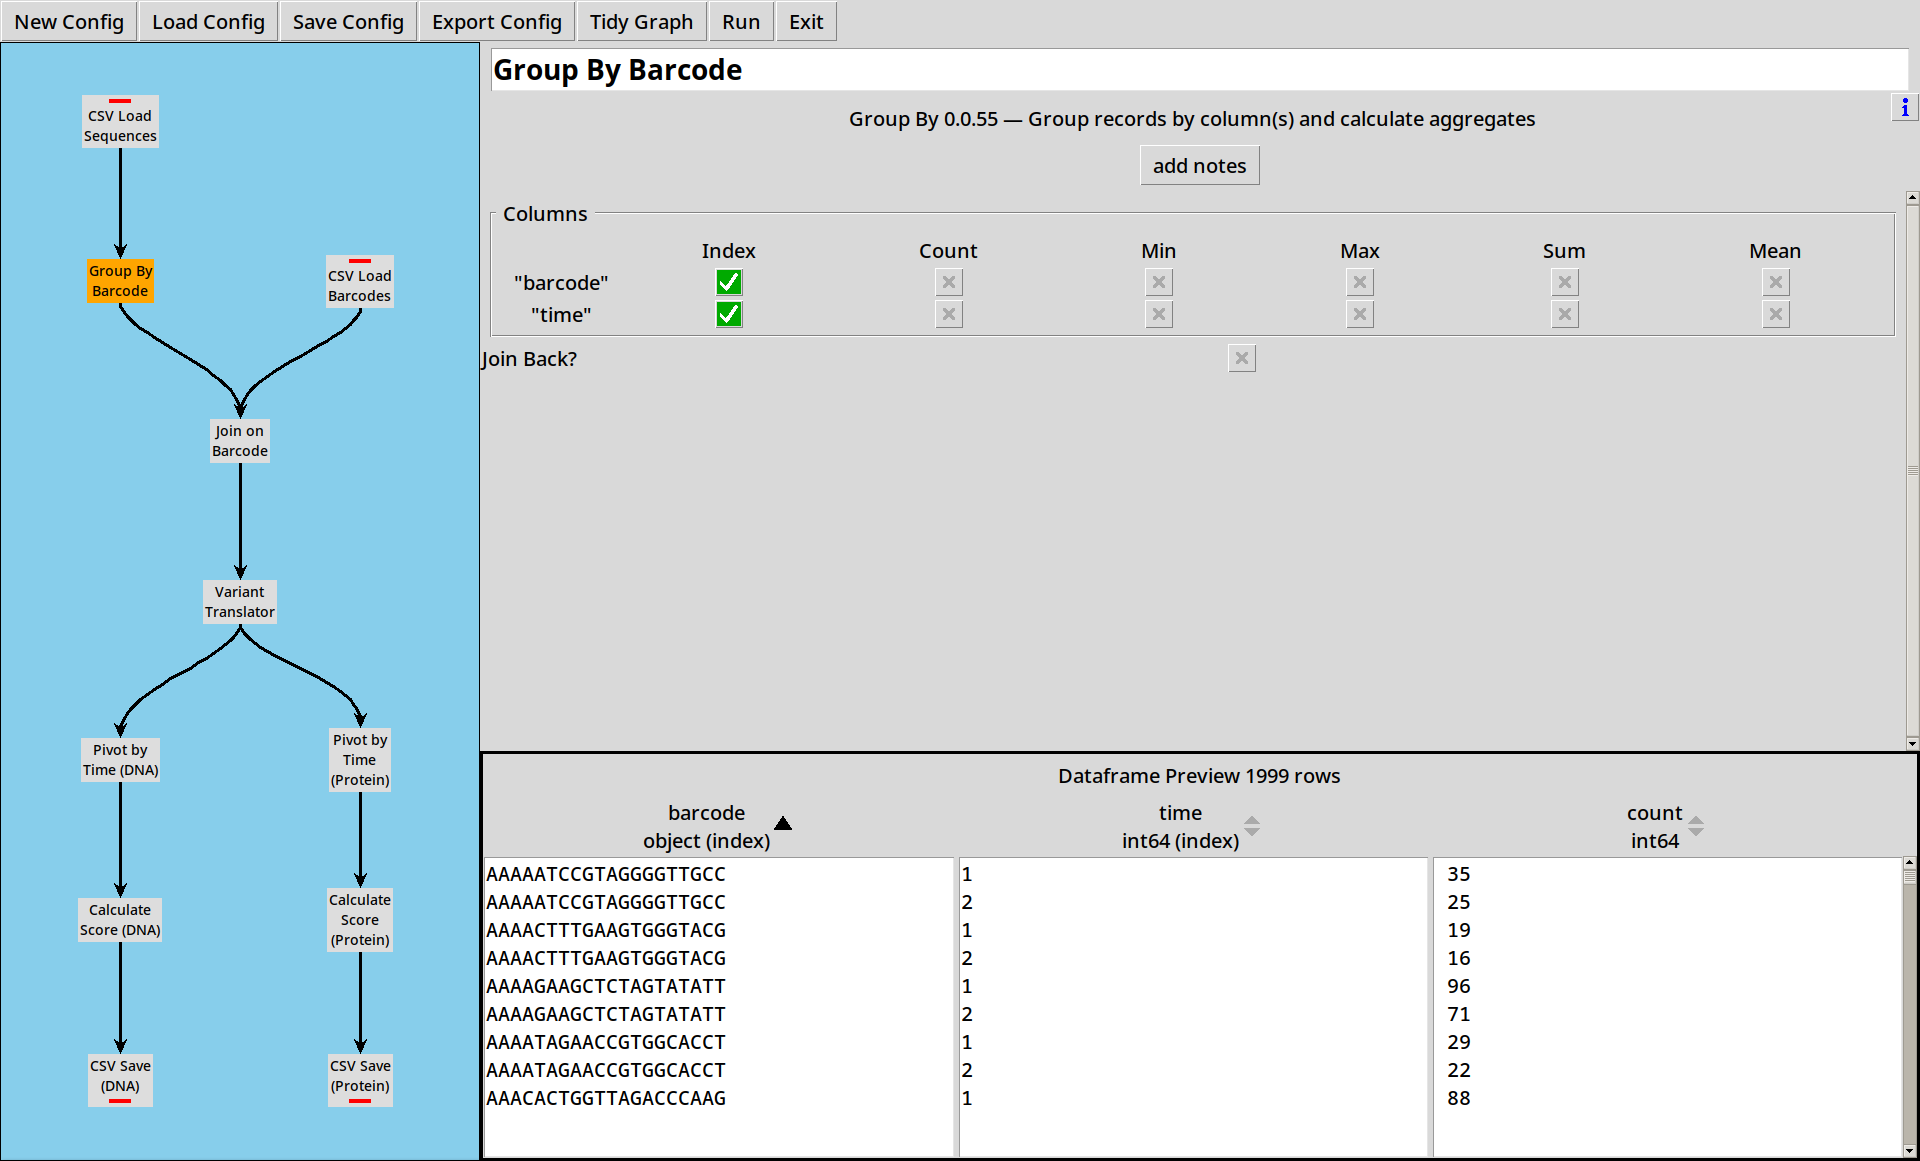
Task: Uncheck Index for the time column
Action: 729,315
